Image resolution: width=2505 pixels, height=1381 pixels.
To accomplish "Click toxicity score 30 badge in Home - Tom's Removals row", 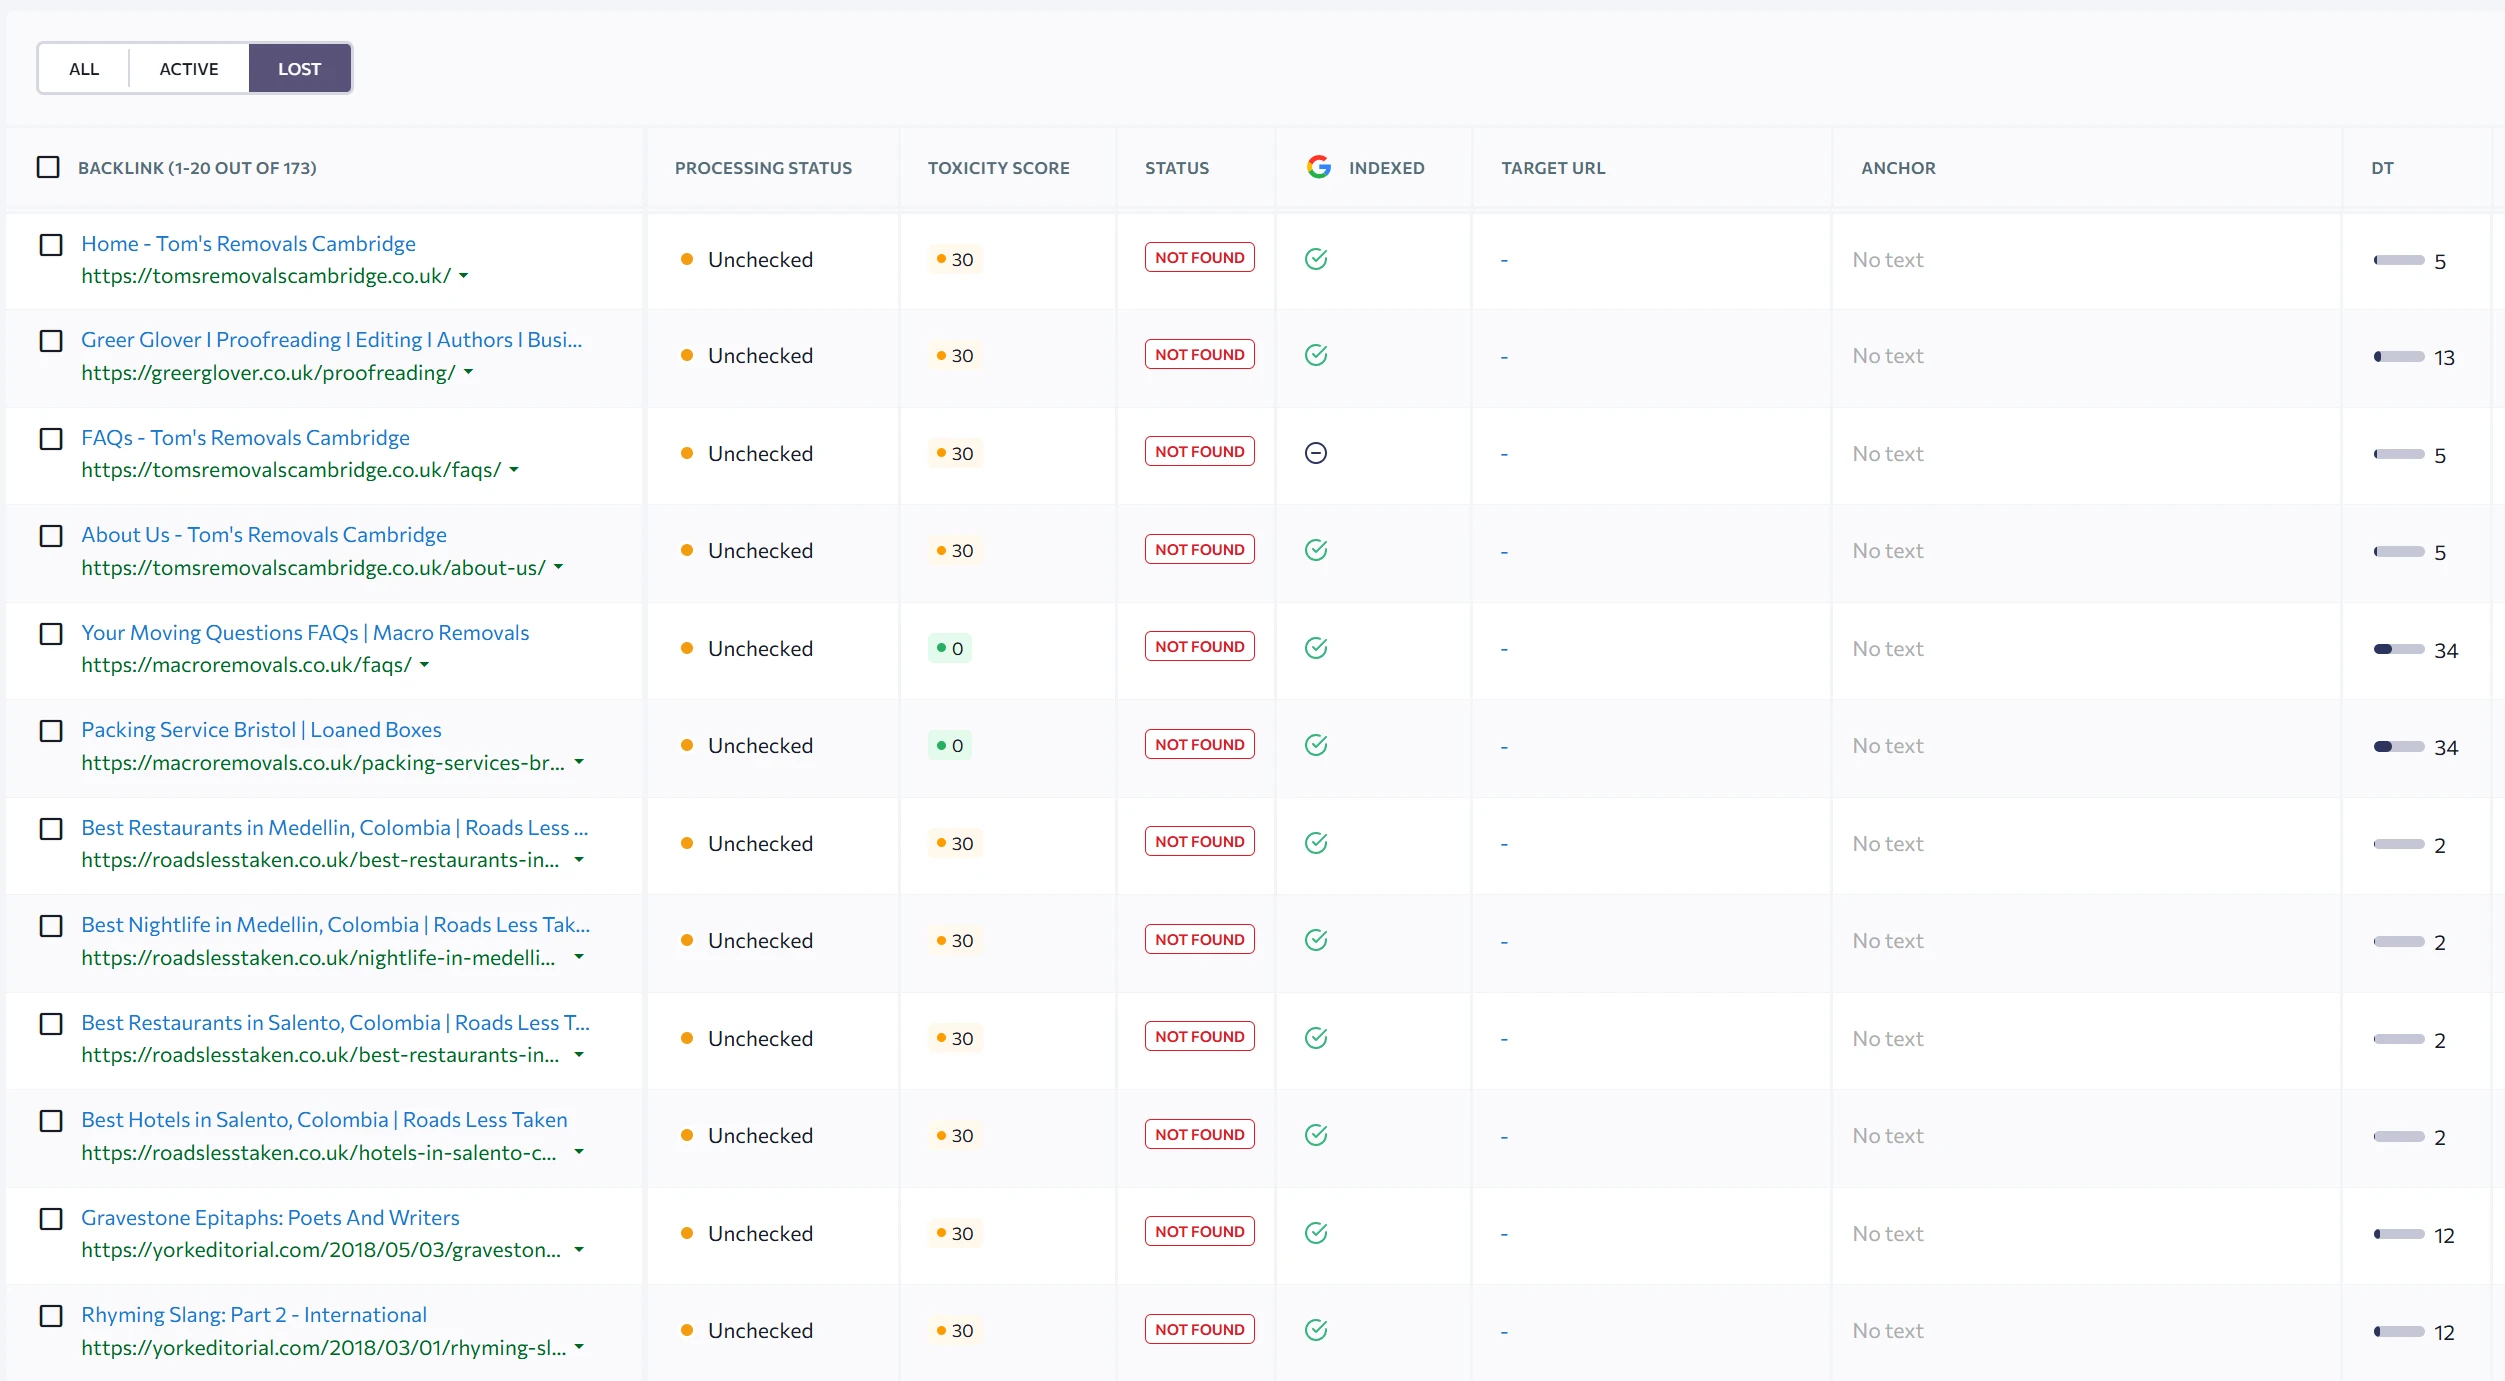I will click(955, 259).
